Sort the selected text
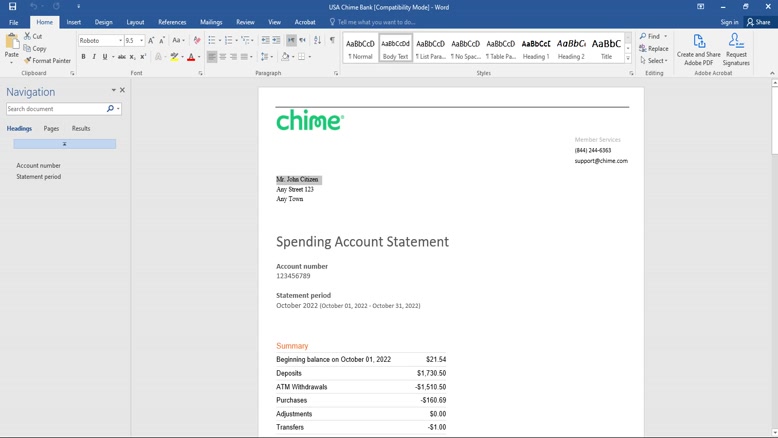 [318, 41]
